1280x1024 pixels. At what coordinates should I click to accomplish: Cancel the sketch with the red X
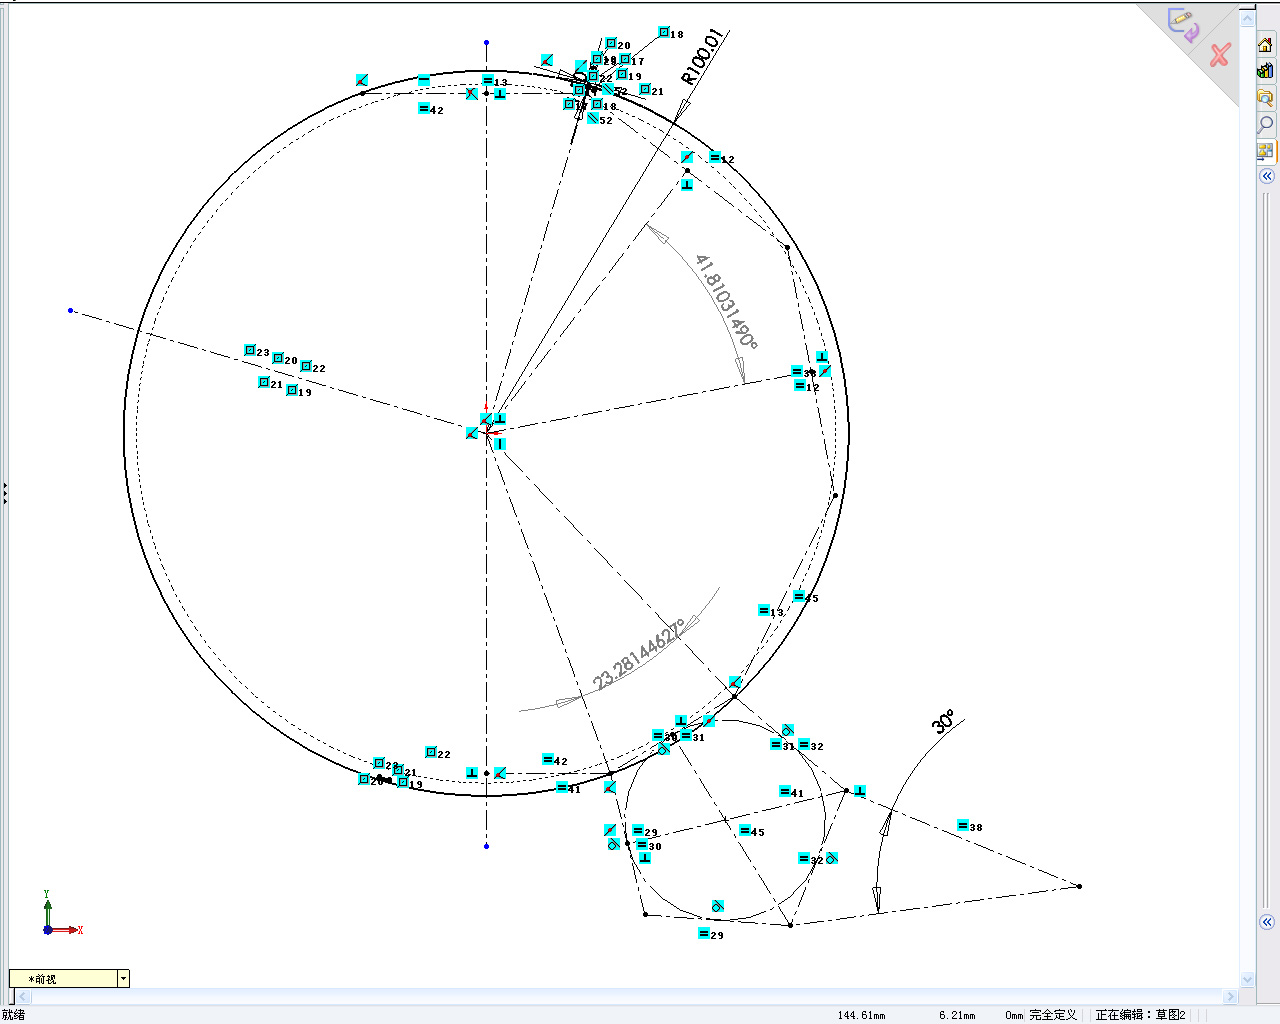pos(1219,55)
